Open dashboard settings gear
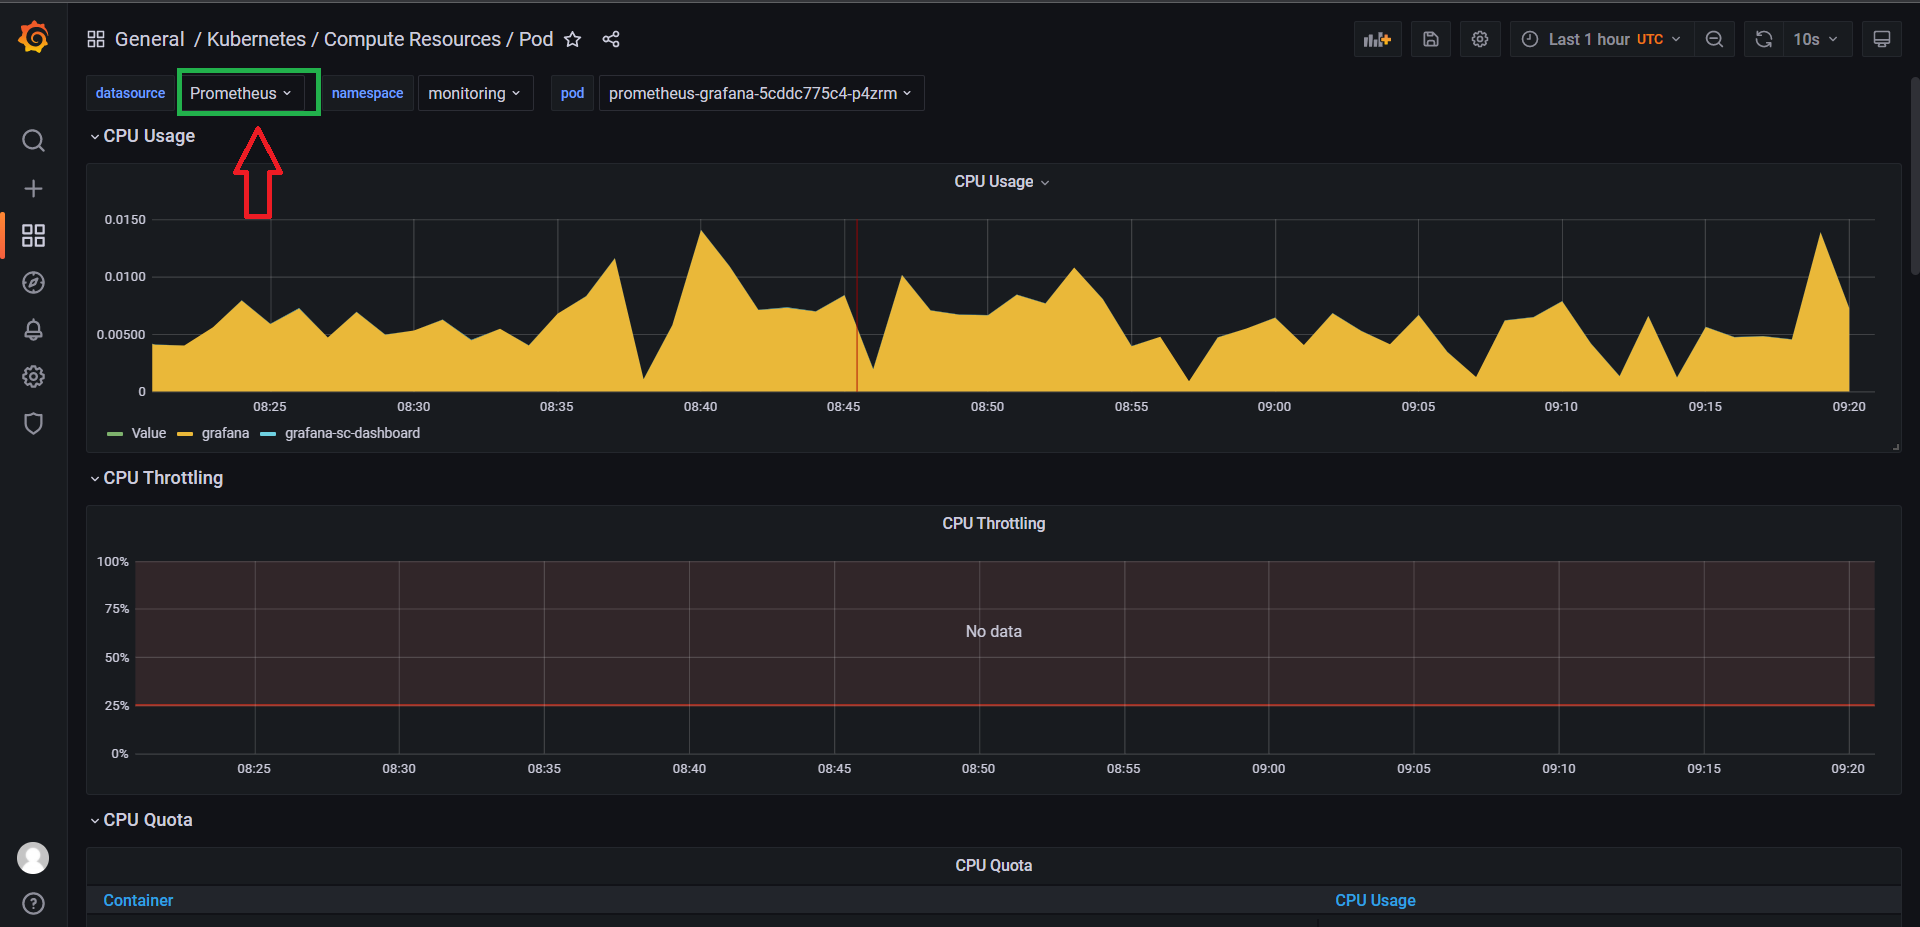 1480,39
